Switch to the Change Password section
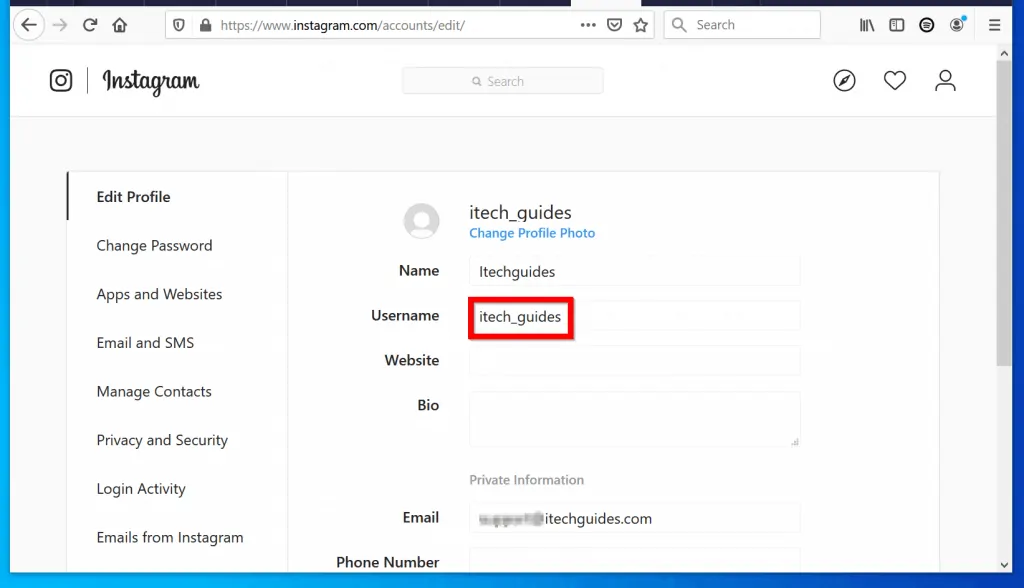1024x588 pixels. 154,245
